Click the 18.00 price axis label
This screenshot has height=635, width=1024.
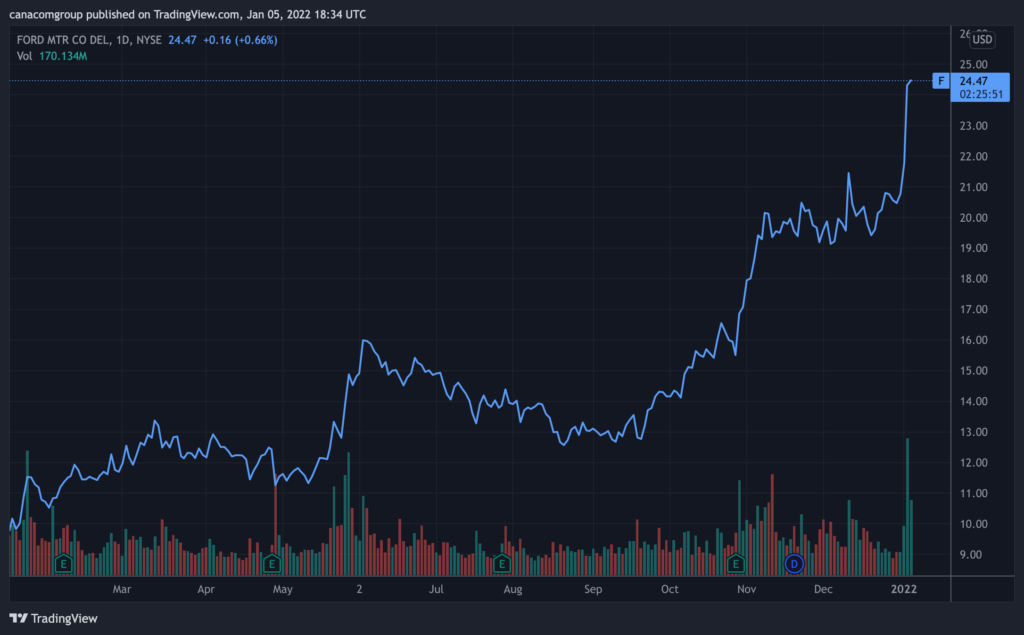click(x=974, y=279)
